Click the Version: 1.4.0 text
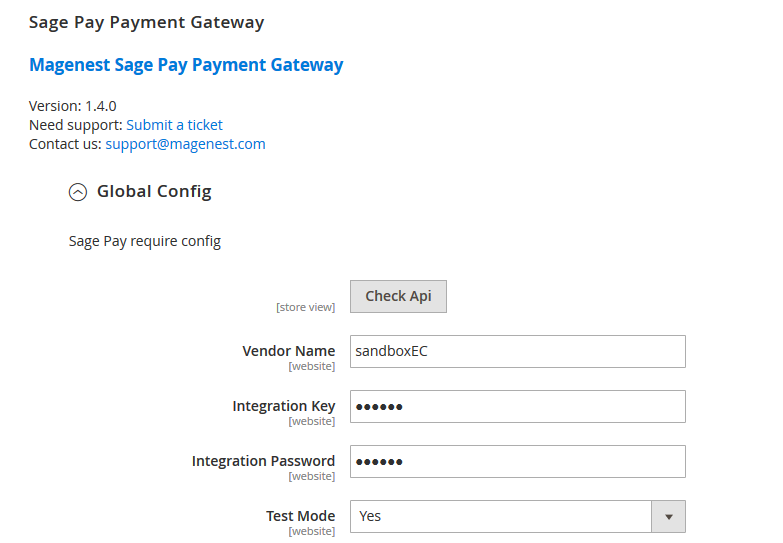This screenshot has width=783, height=543. coord(73,106)
